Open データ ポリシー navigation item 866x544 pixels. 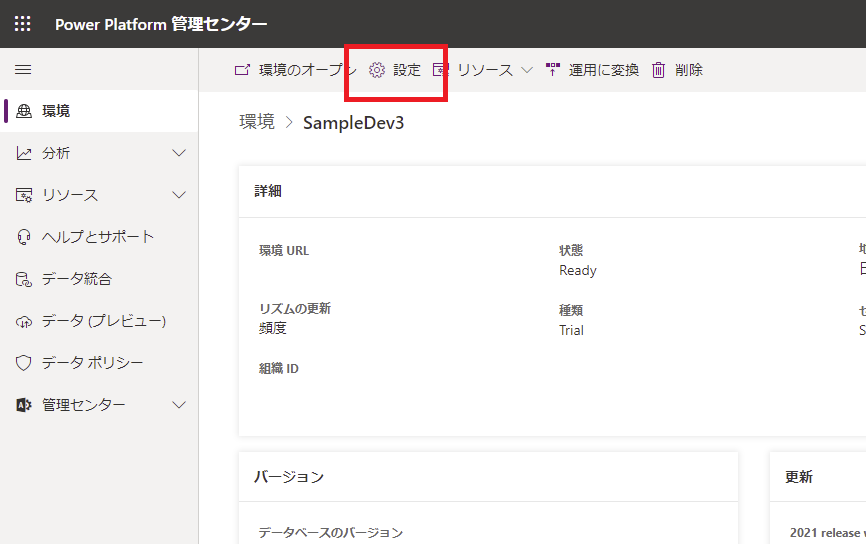(x=99, y=363)
